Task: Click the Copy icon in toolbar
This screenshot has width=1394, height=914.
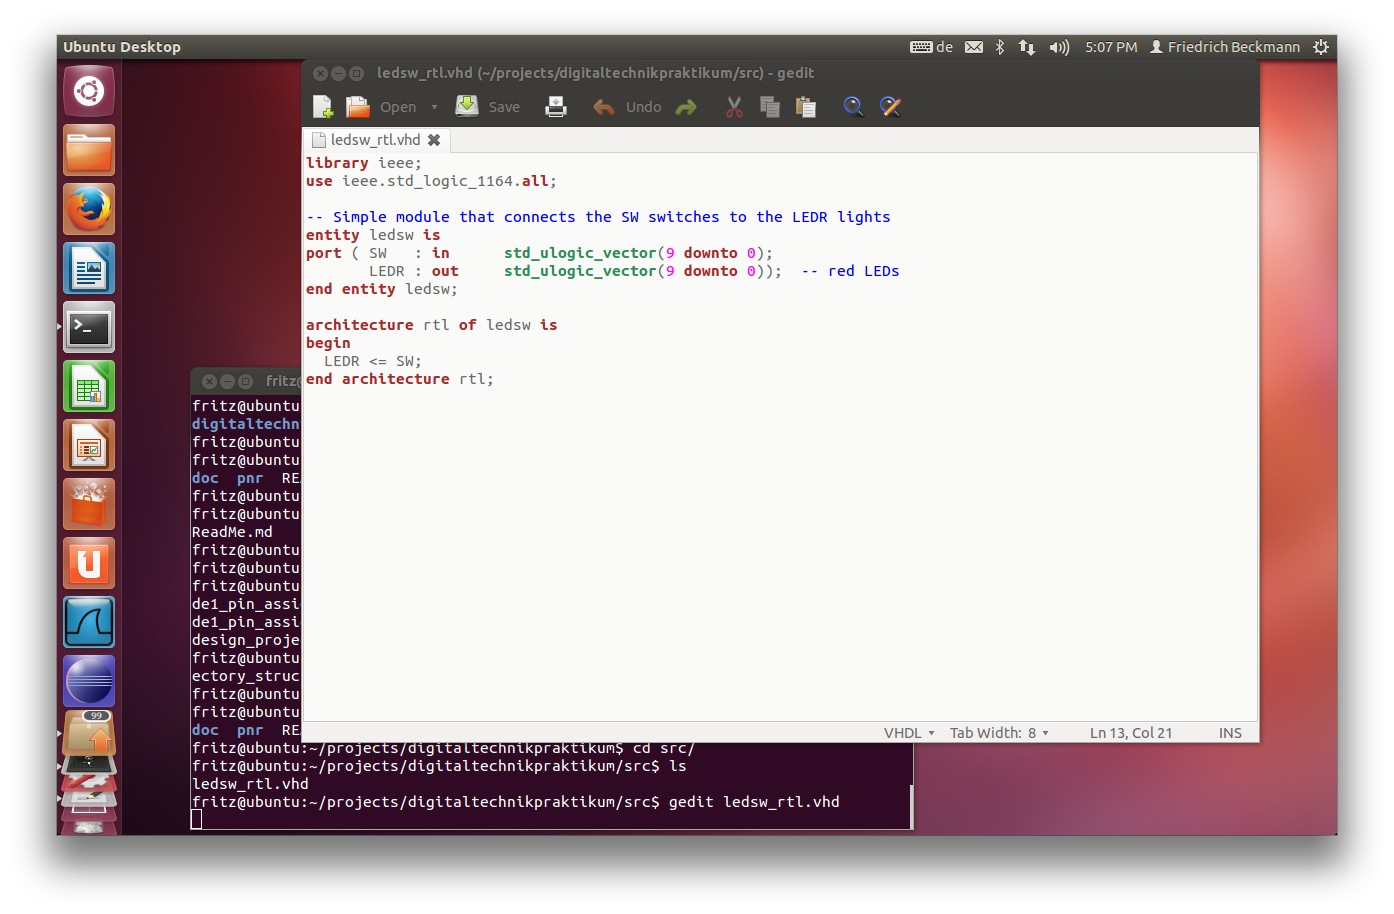Action: tap(769, 107)
